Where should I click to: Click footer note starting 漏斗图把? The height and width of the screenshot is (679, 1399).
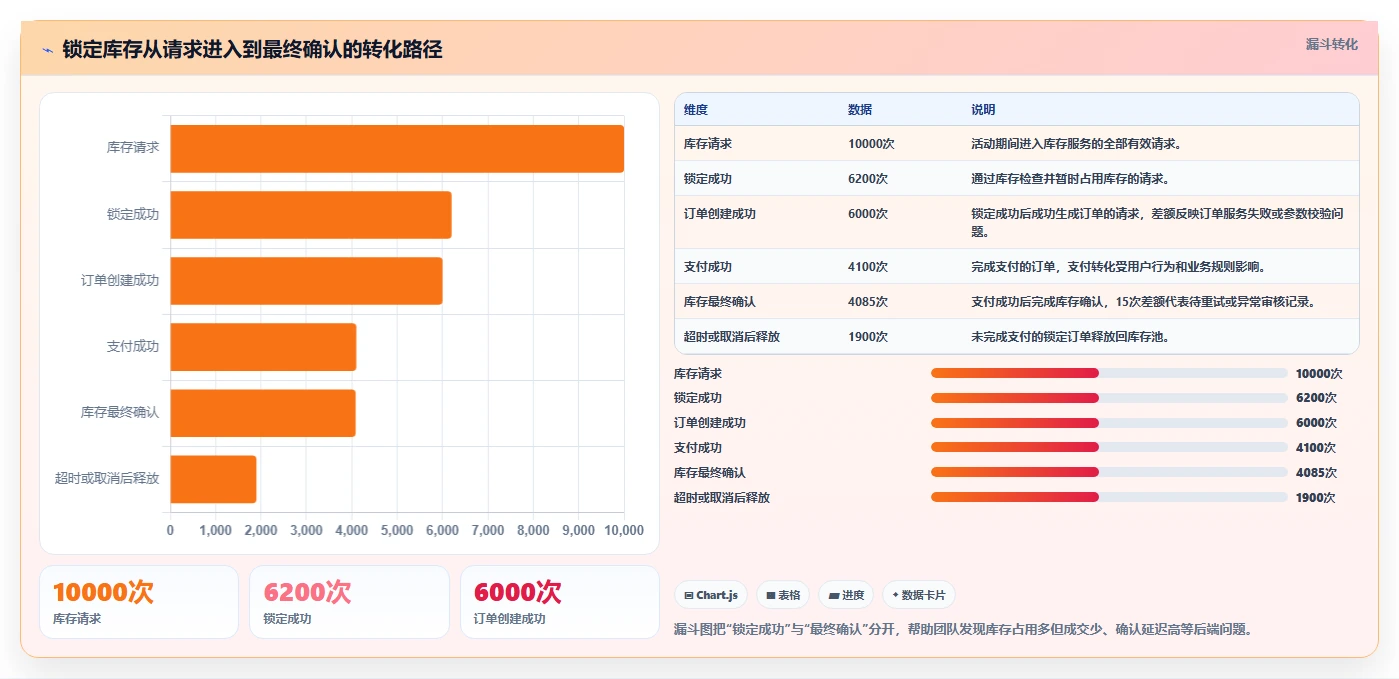click(x=964, y=629)
